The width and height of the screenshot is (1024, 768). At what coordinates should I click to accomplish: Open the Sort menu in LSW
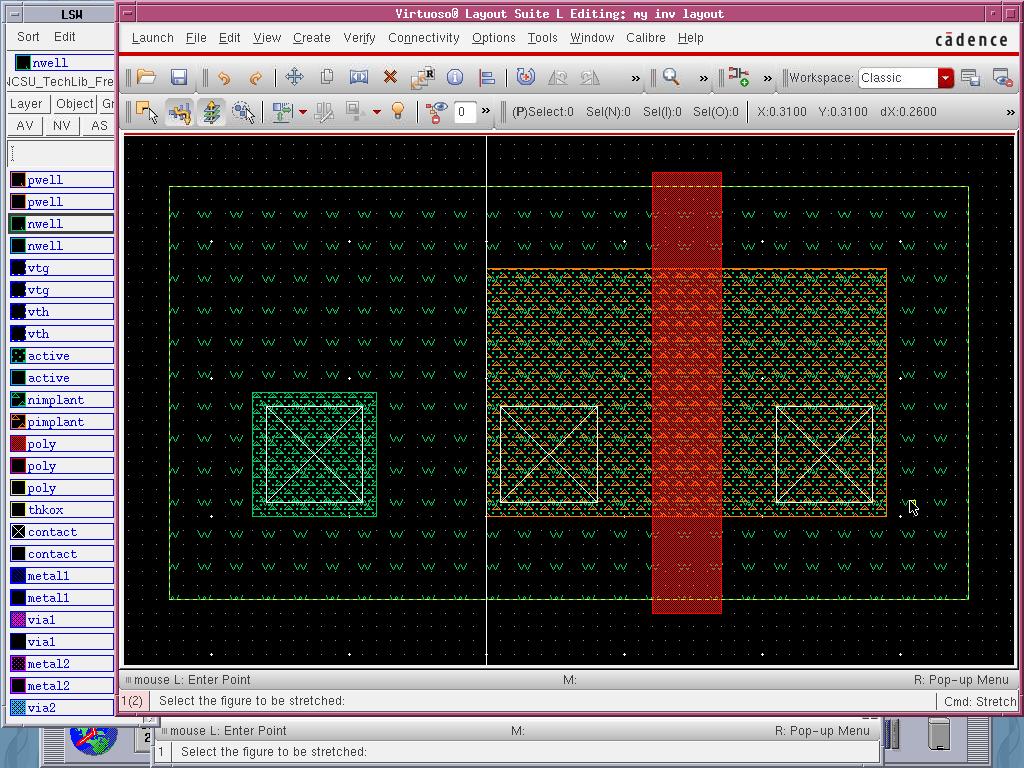[28, 37]
